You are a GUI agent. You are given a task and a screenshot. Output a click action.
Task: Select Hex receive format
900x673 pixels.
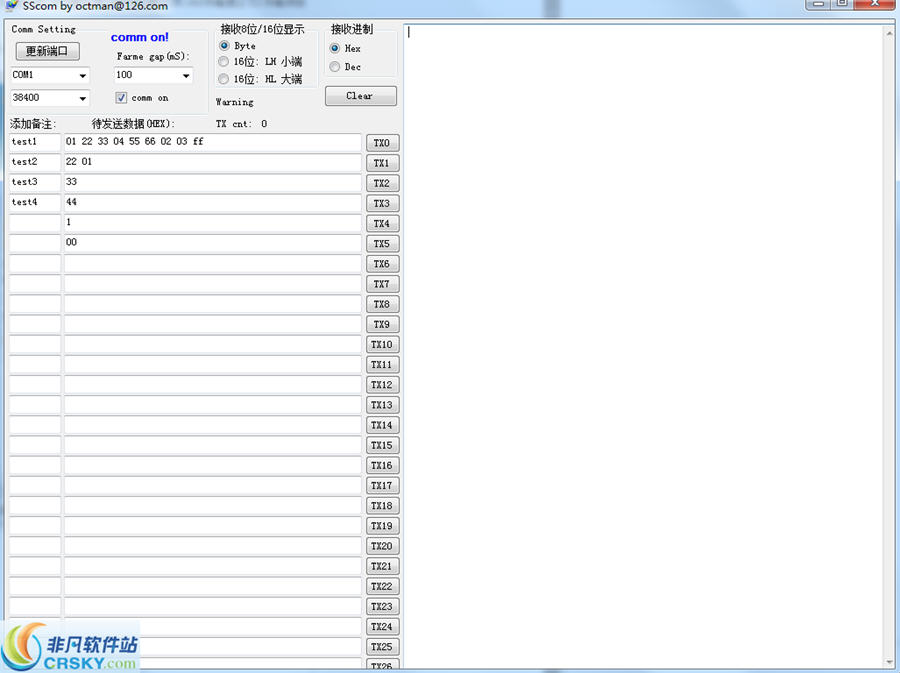(335, 48)
